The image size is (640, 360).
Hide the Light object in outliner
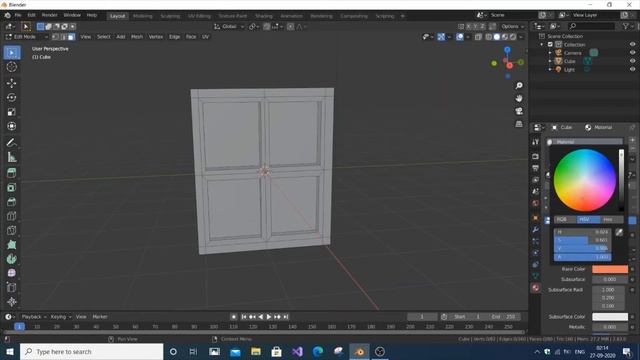point(632,69)
